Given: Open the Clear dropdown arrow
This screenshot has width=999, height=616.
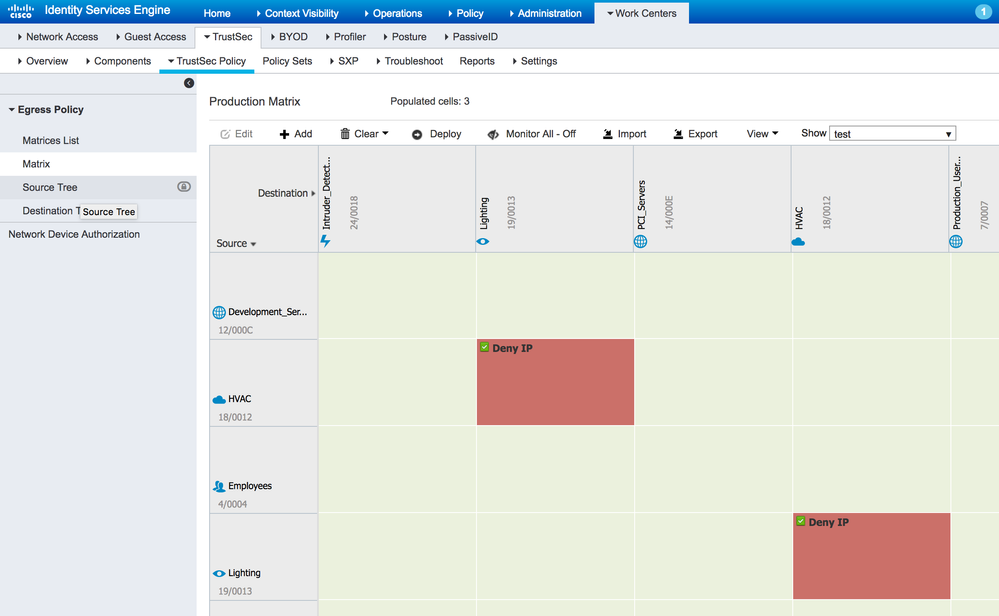Looking at the screenshot, I should (x=385, y=133).
